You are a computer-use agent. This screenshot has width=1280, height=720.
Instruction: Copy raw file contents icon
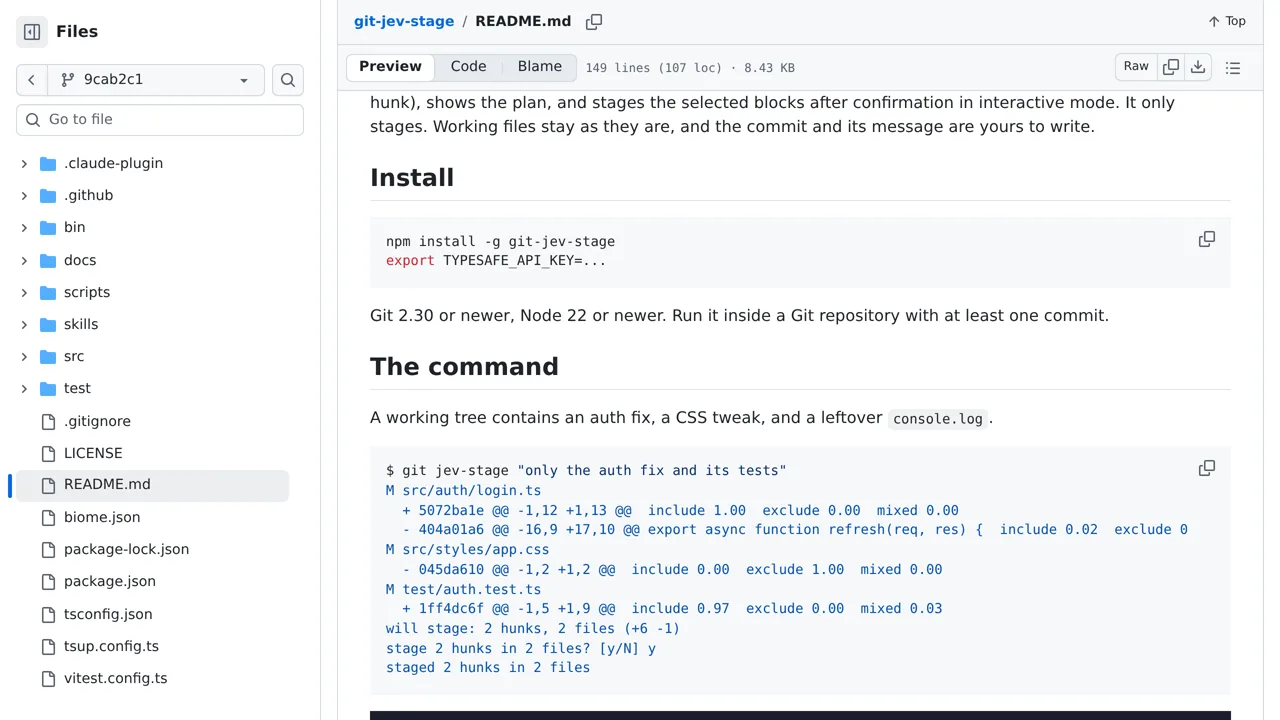1171,67
